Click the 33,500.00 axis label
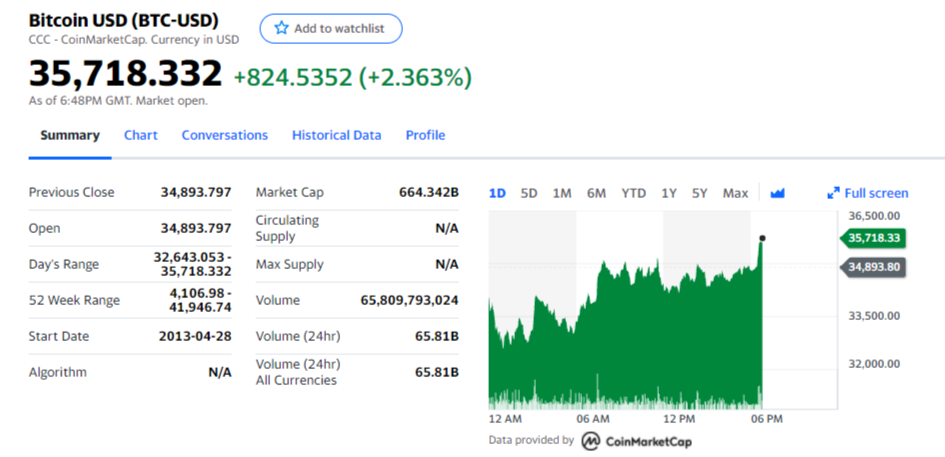The image size is (945, 457). pyautogui.click(x=874, y=316)
